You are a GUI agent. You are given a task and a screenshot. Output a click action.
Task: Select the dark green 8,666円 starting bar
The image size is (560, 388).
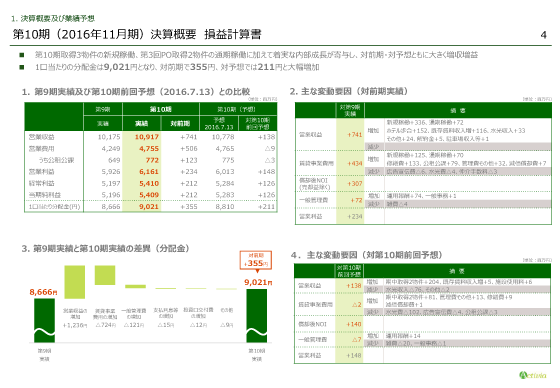point(45,320)
